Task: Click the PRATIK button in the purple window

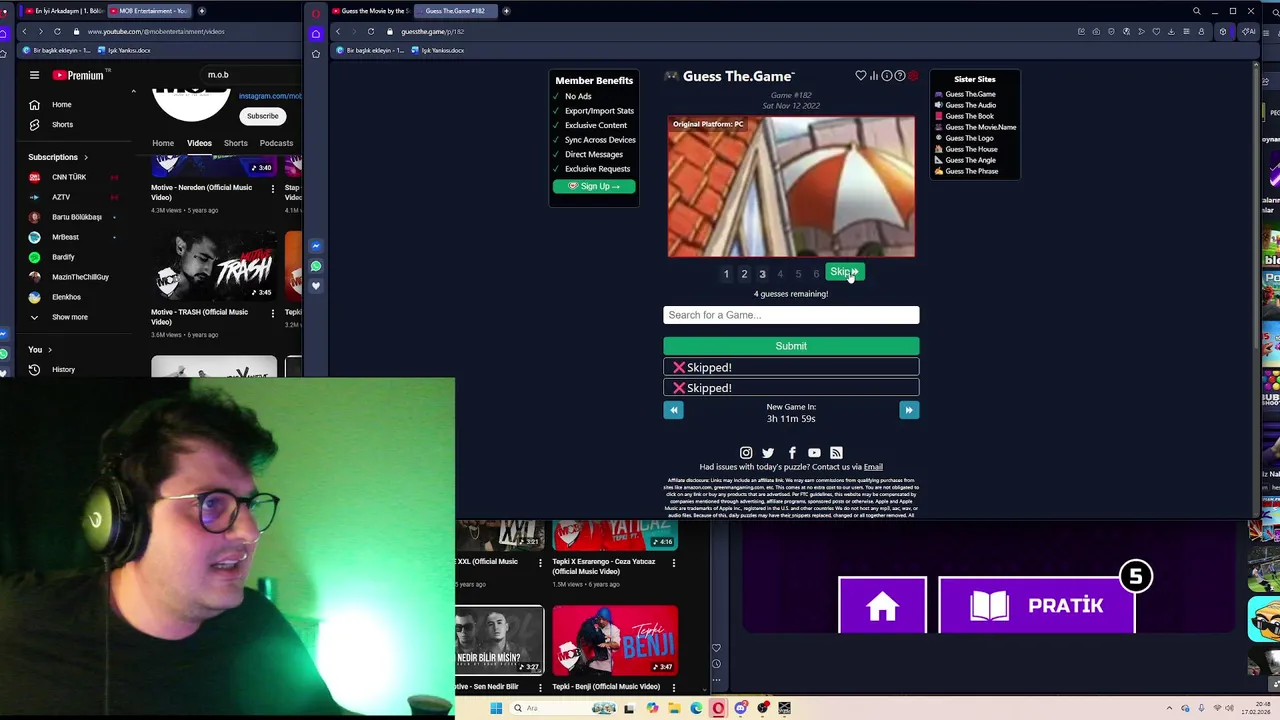Action: pos(1037,605)
